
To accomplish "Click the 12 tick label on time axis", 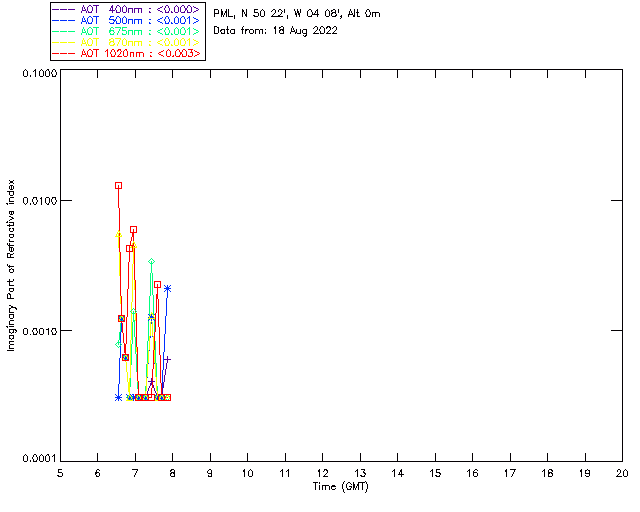I will point(322,472).
